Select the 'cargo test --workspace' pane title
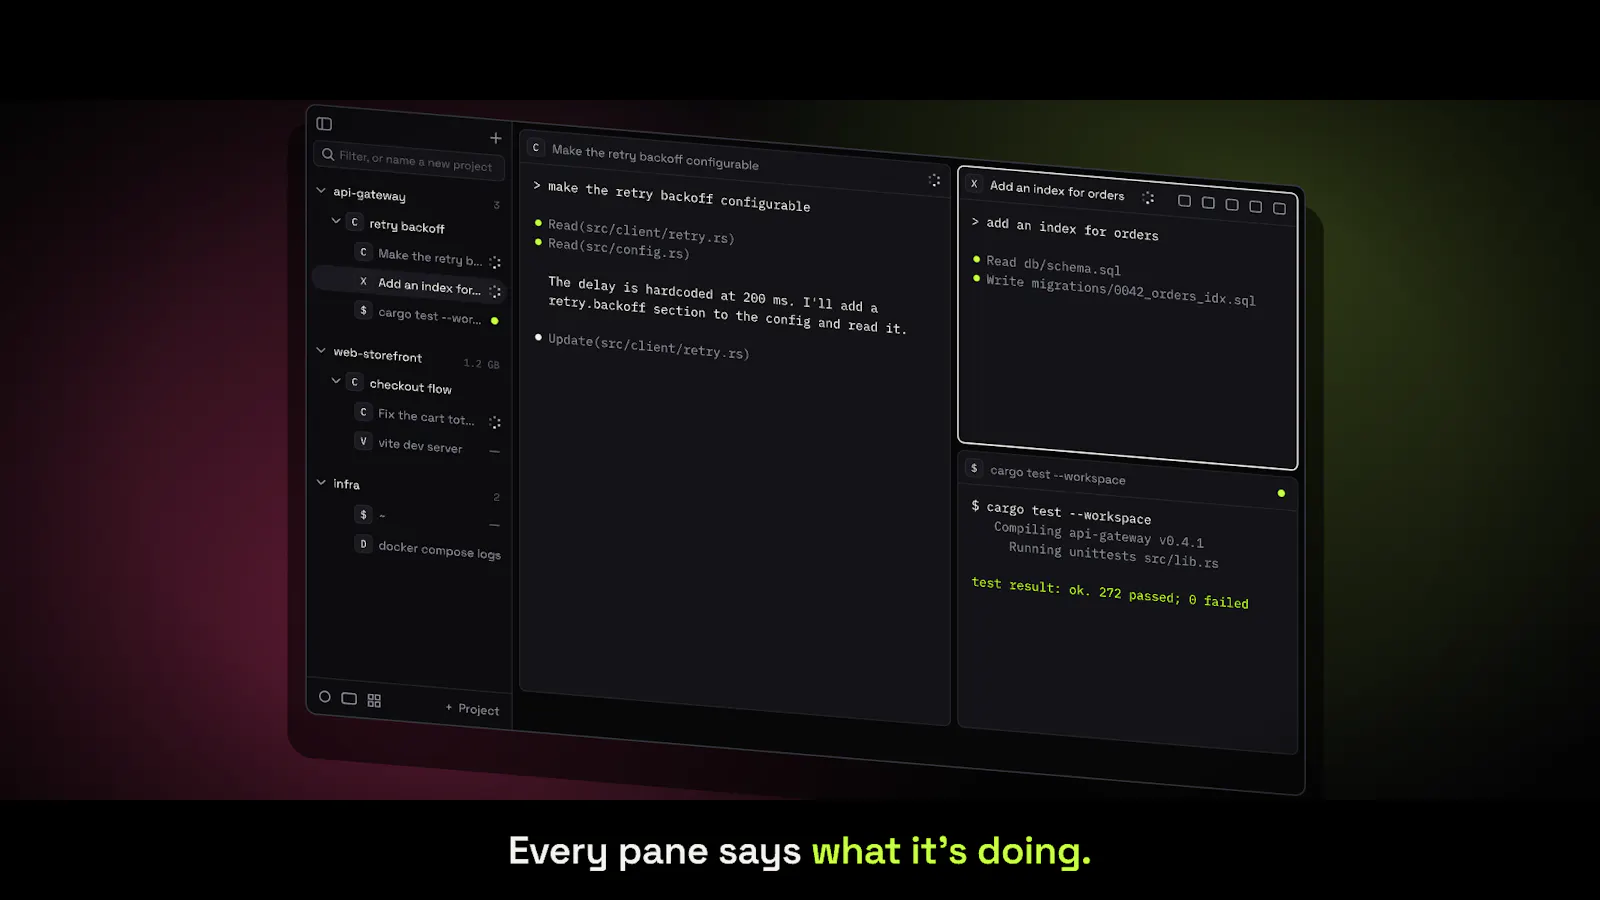The image size is (1600, 900). [1058, 475]
